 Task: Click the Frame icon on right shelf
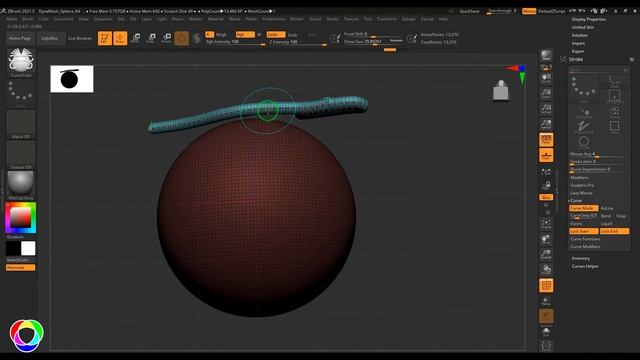[x=546, y=223]
